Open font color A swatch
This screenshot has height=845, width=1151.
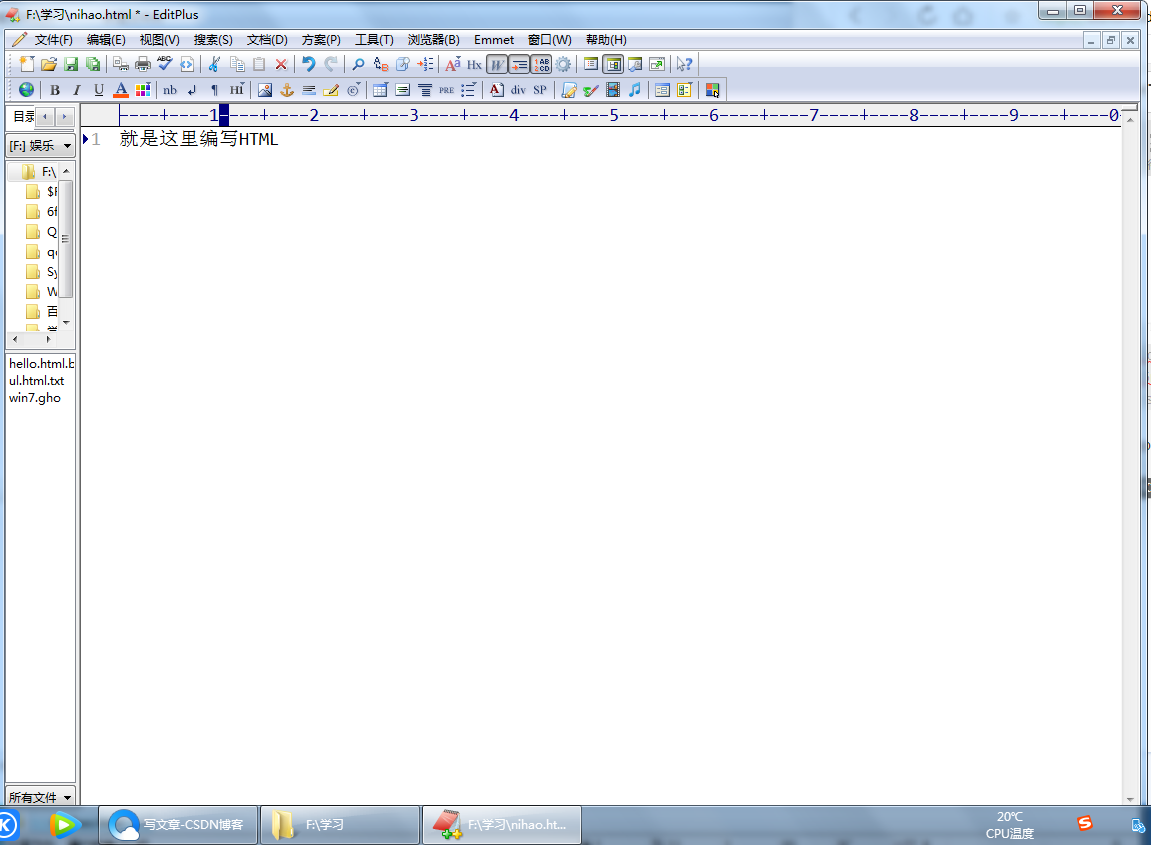tap(121, 90)
